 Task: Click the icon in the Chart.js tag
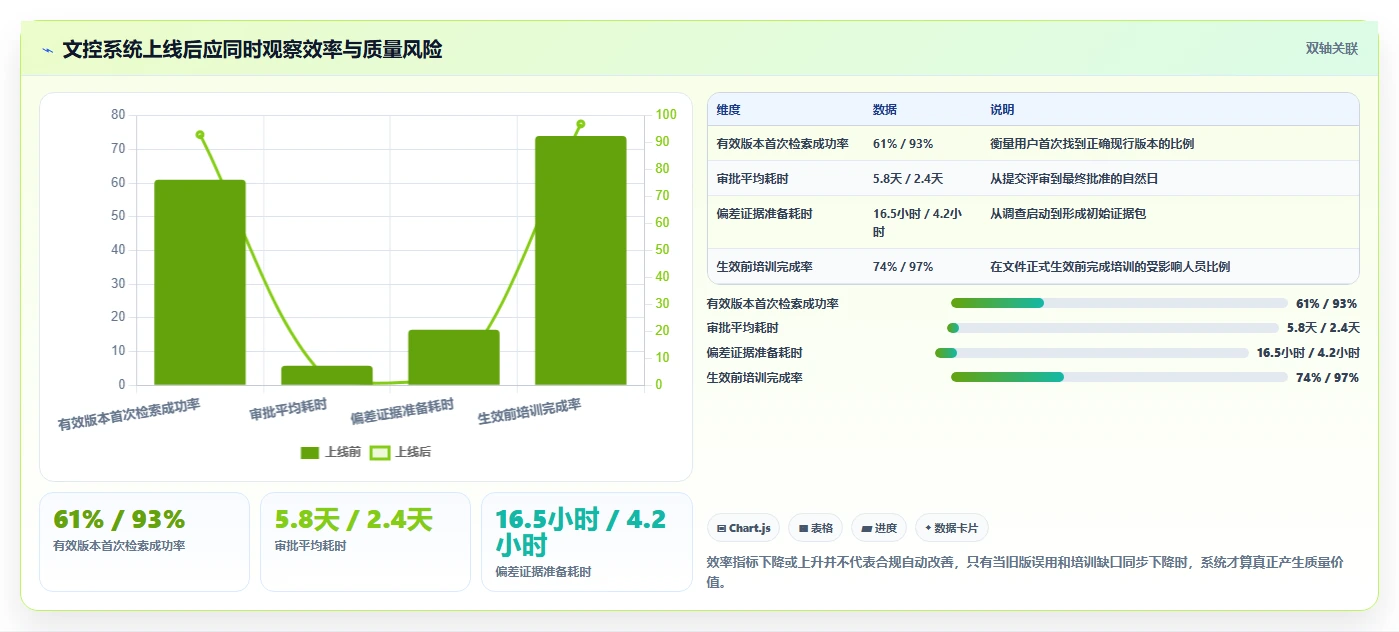tap(722, 528)
